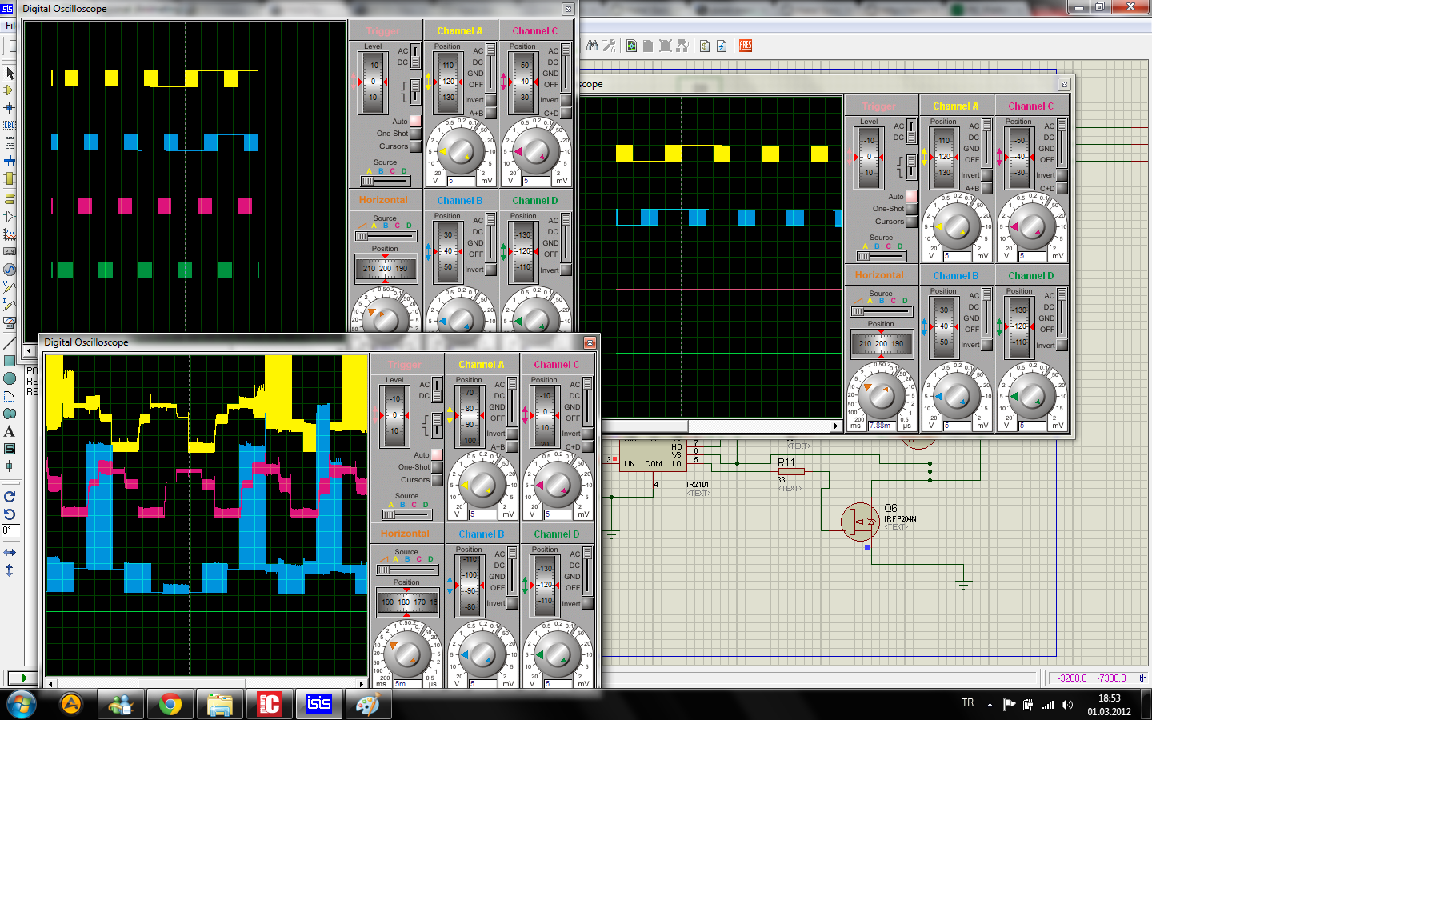The height and width of the screenshot is (900, 1440).
Task: Select the 2D Graphics Circle tool
Action: pos(9,378)
